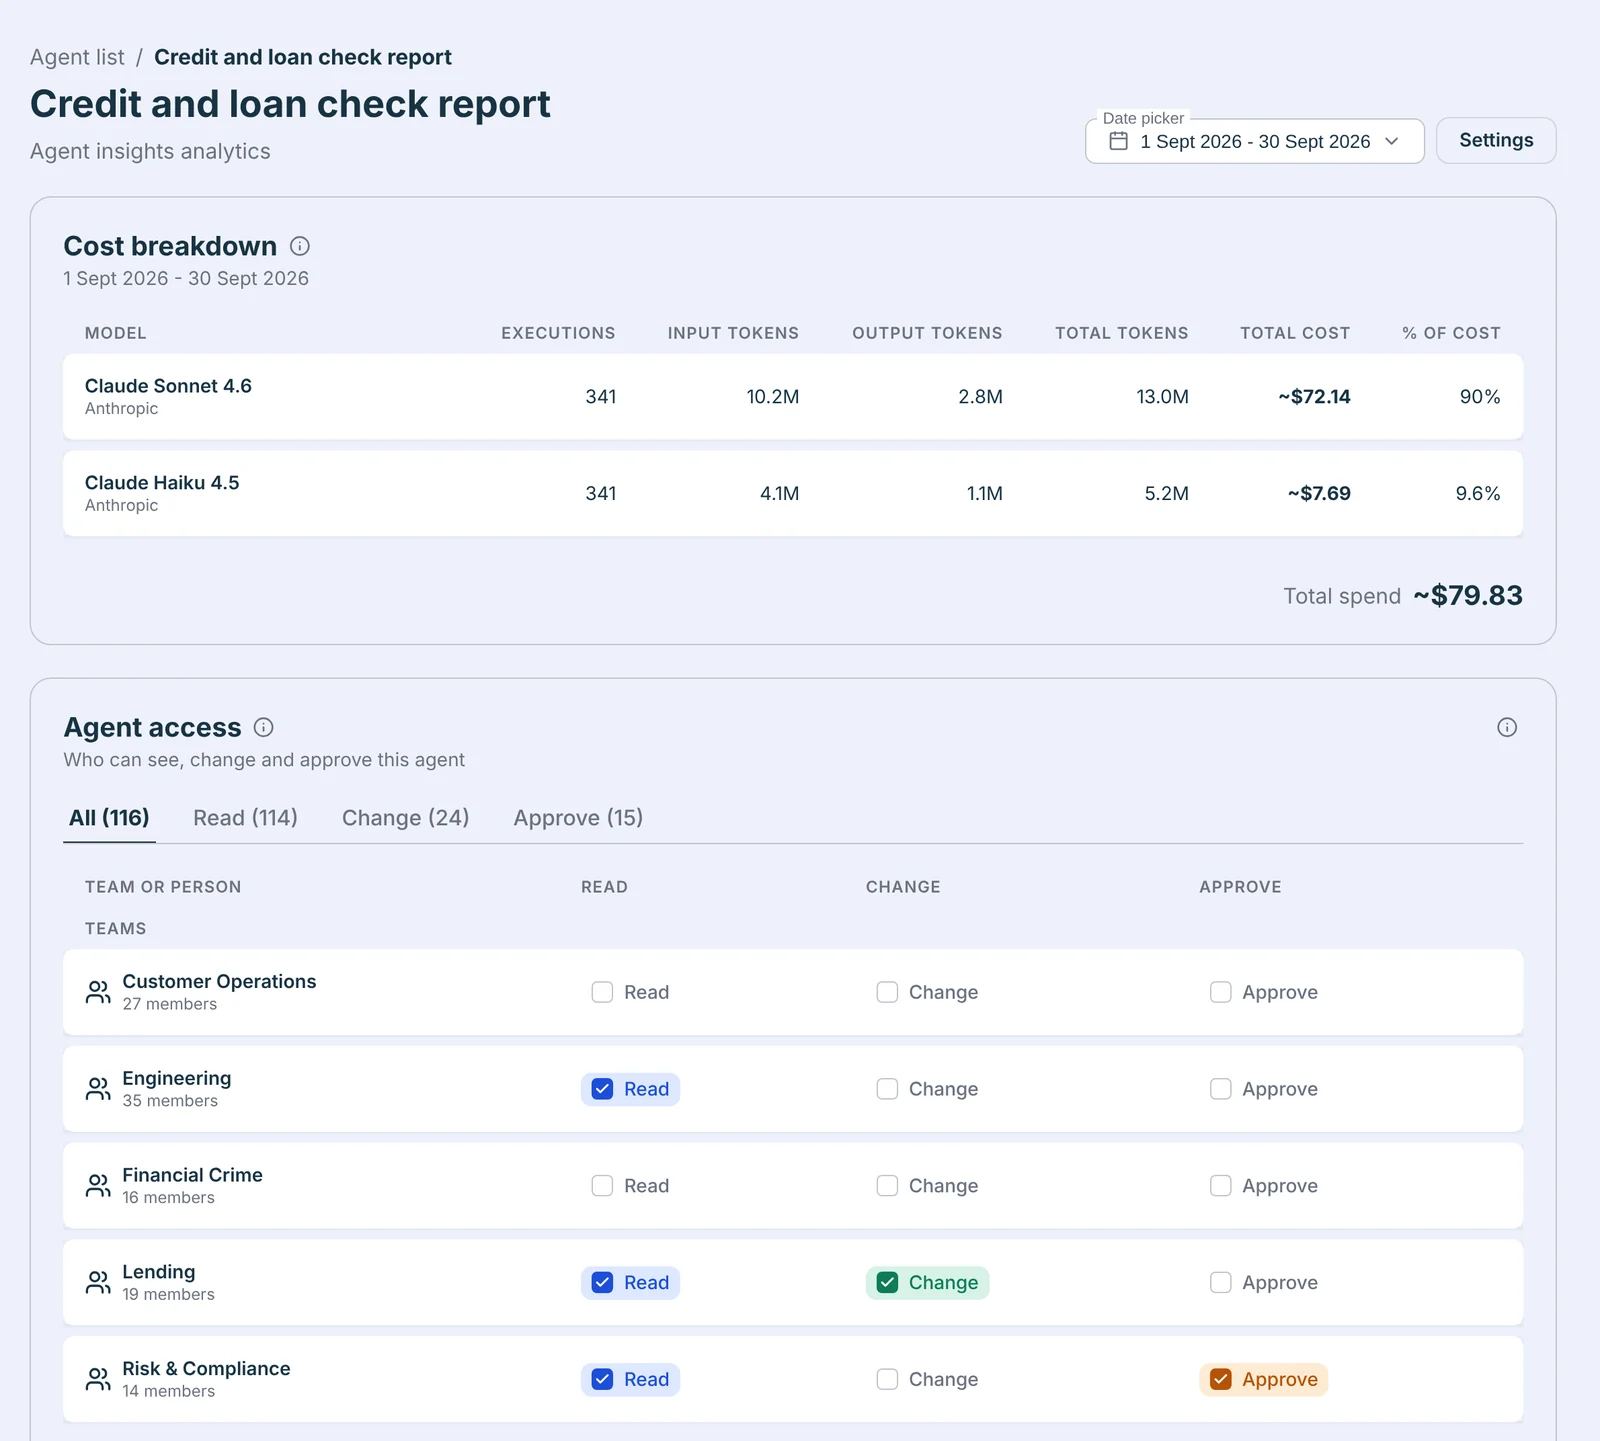
Task: Uncheck Read for Risk & Compliance
Action: tap(602, 1379)
